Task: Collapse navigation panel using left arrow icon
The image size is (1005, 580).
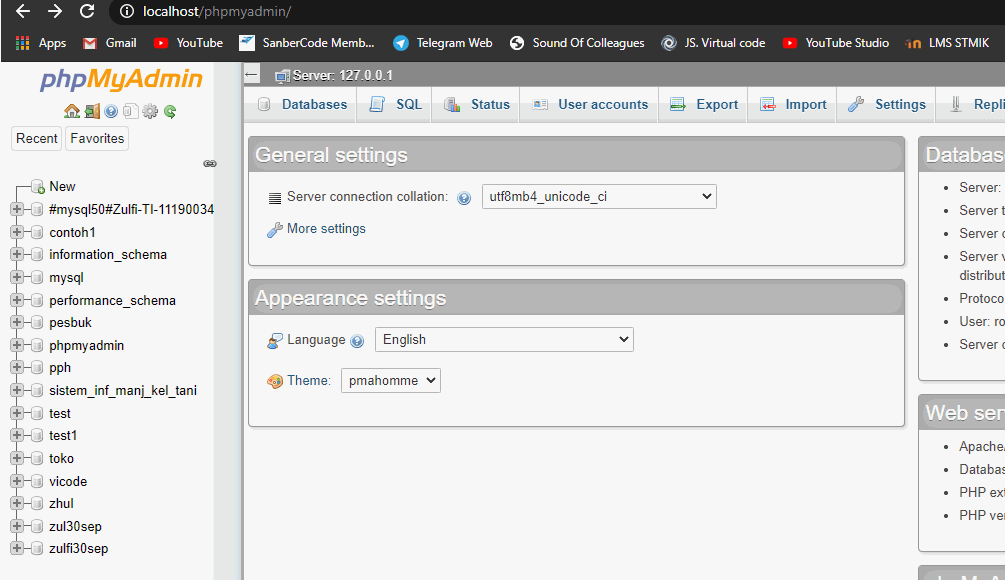Action: (x=251, y=75)
